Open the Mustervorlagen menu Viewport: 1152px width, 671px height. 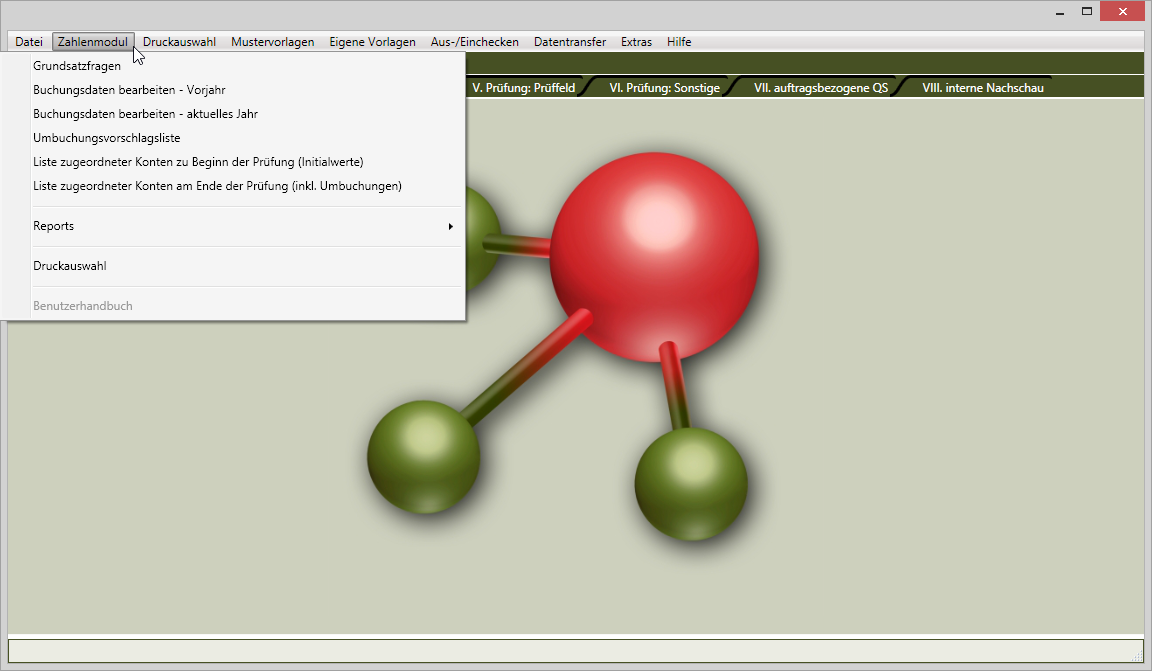tap(272, 42)
